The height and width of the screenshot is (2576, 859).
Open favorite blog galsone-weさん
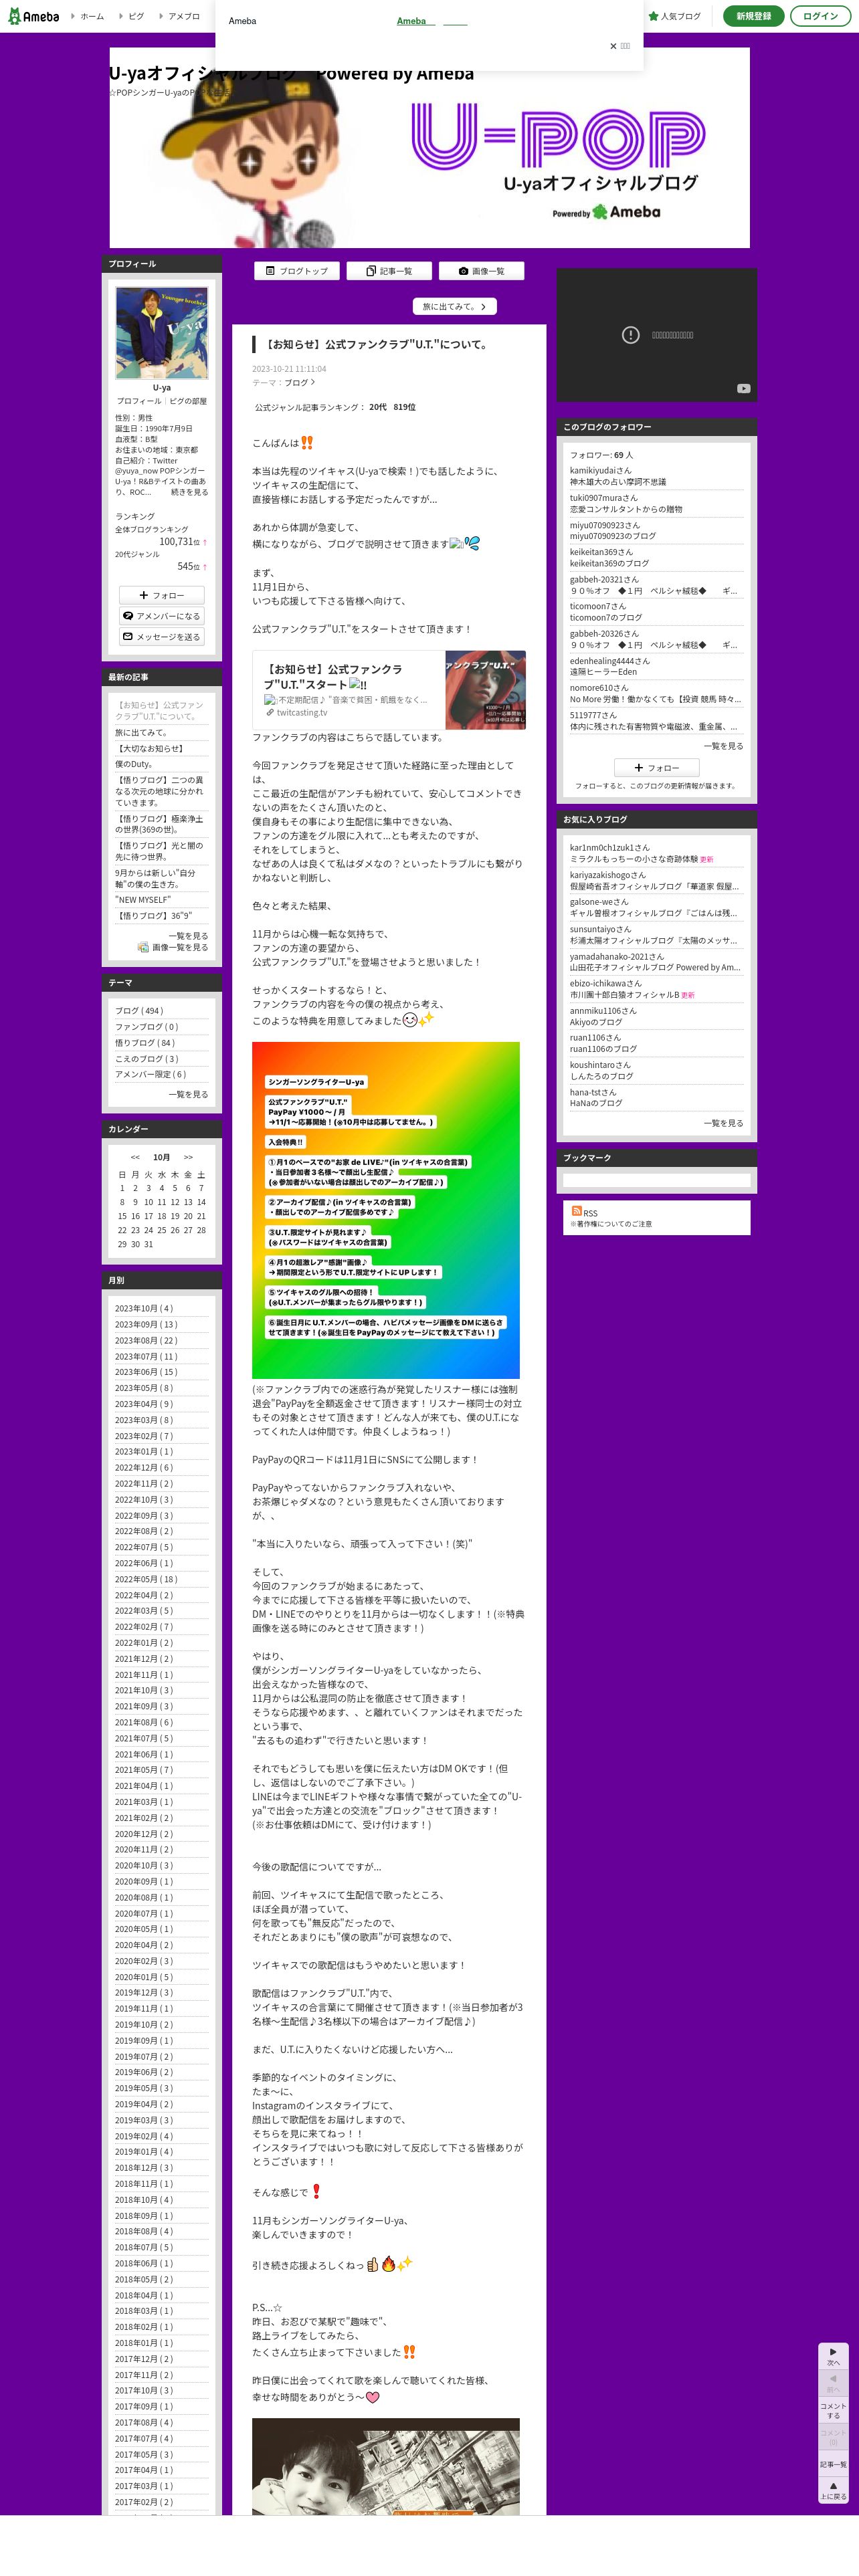click(x=599, y=901)
